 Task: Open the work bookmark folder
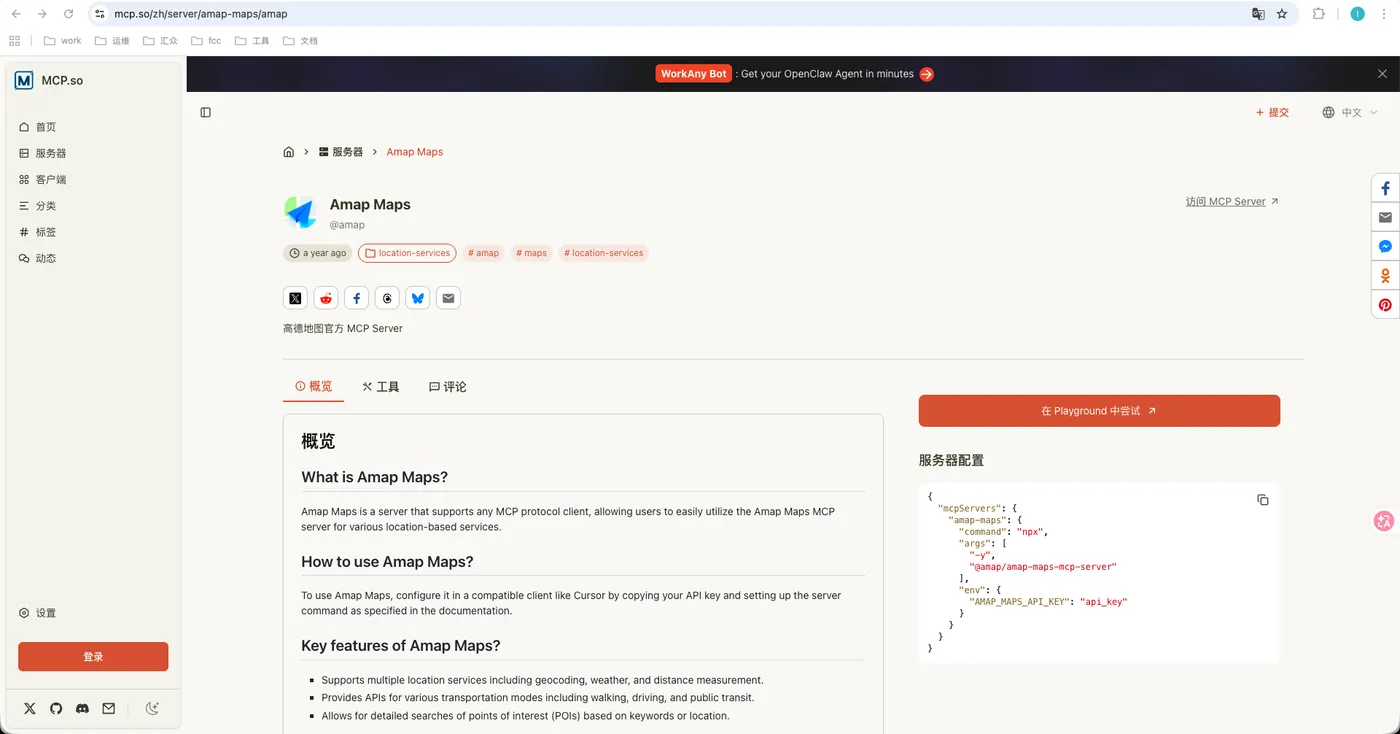coord(63,41)
